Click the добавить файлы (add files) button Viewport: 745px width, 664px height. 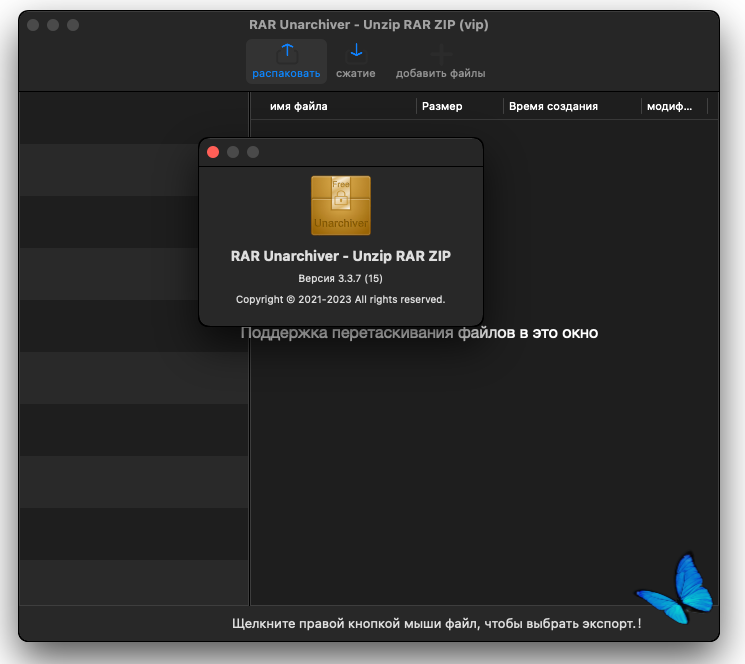[x=440, y=61]
